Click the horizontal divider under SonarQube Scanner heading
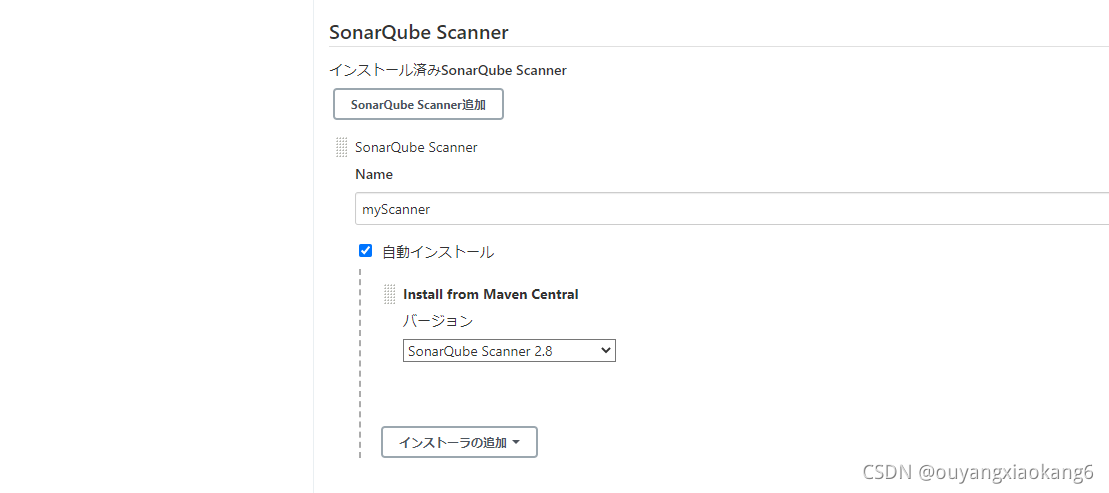This screenshot has width=1109, height=493. pos(719,47)
